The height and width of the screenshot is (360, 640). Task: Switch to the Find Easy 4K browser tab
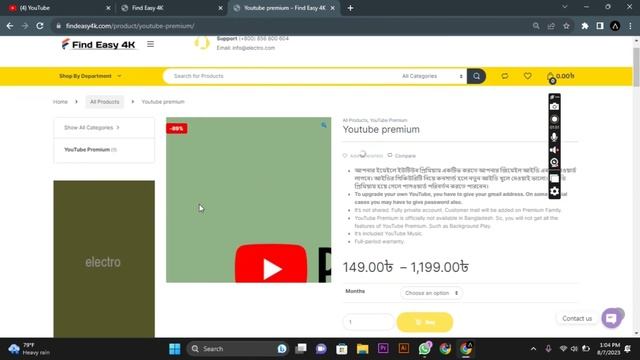(x=171, y=8)
